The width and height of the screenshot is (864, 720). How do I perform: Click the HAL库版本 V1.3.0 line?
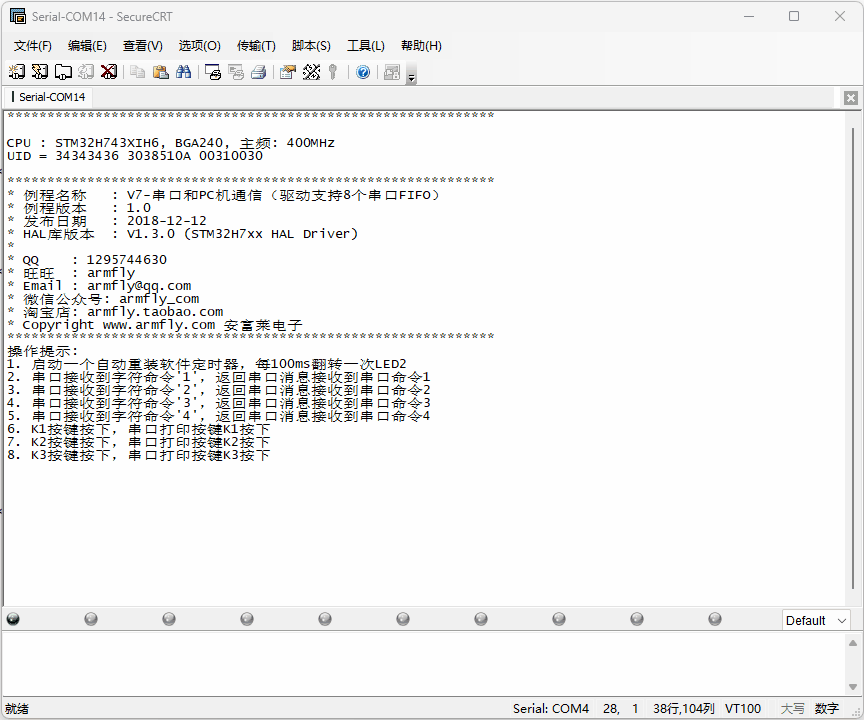point(182,234)
